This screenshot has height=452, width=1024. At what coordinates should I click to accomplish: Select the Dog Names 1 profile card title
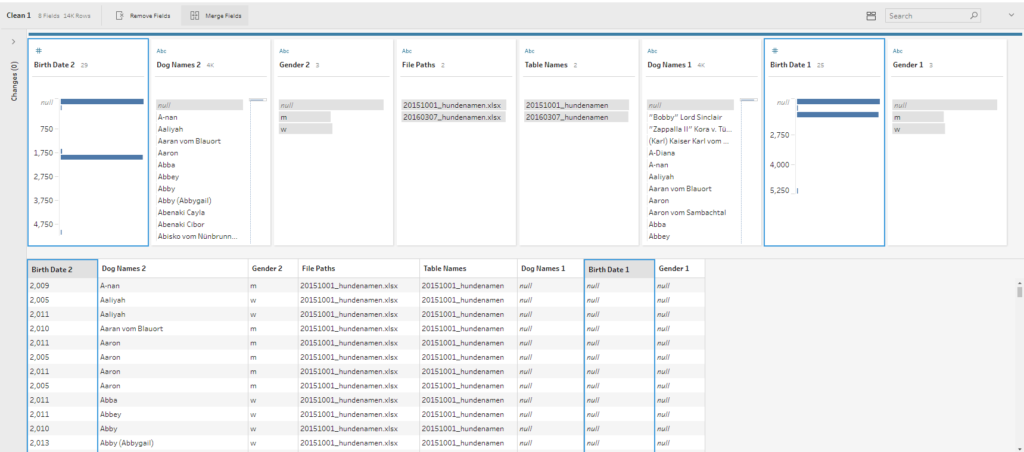click(x=669, y=65)
